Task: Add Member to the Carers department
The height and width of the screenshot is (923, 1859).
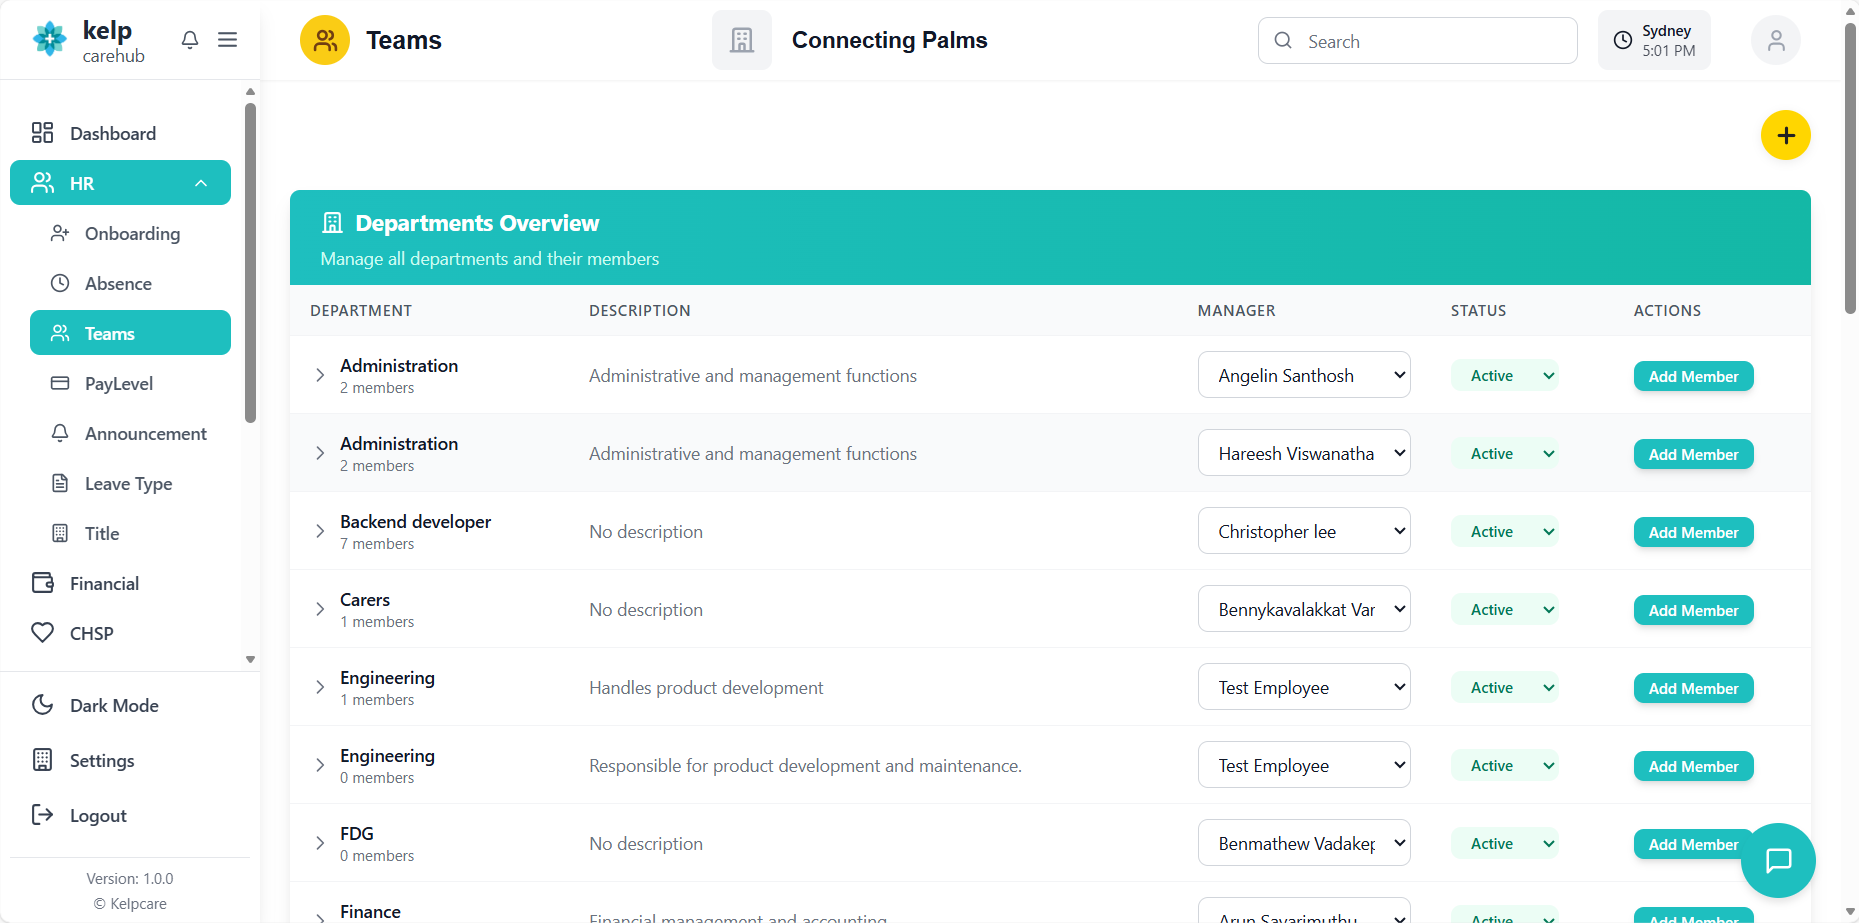Action: (1692, 611)
